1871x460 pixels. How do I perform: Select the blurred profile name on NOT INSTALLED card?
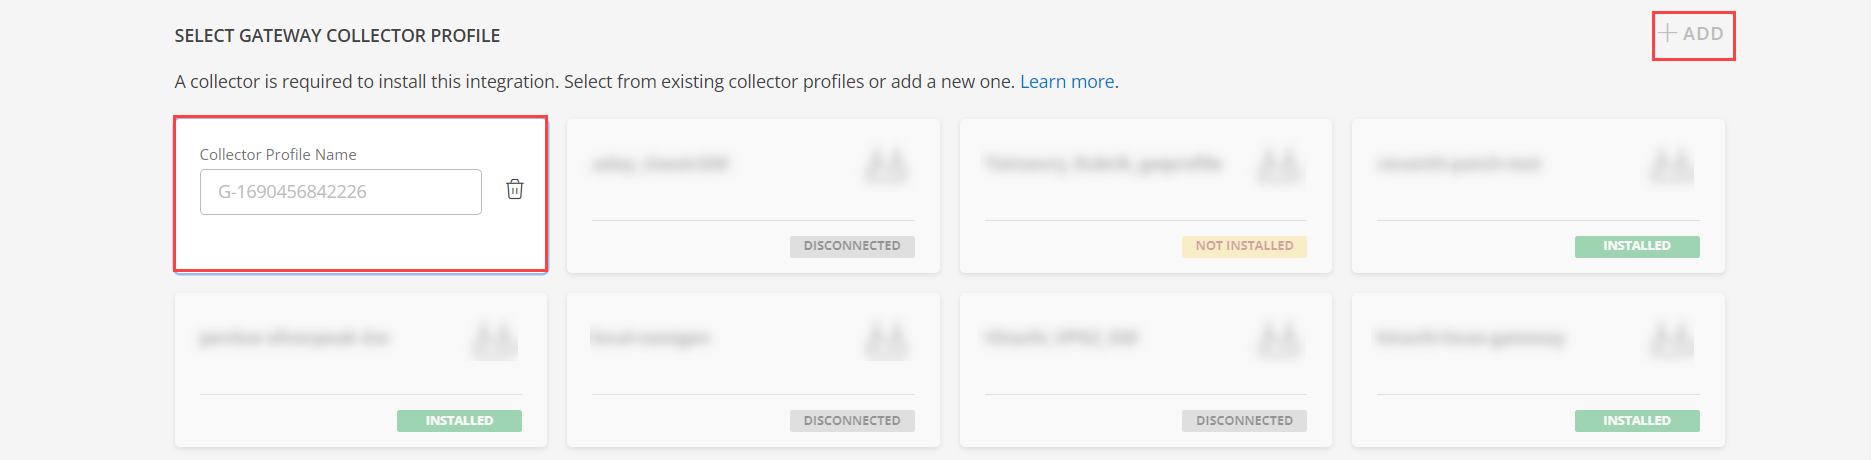point(1102,163)
